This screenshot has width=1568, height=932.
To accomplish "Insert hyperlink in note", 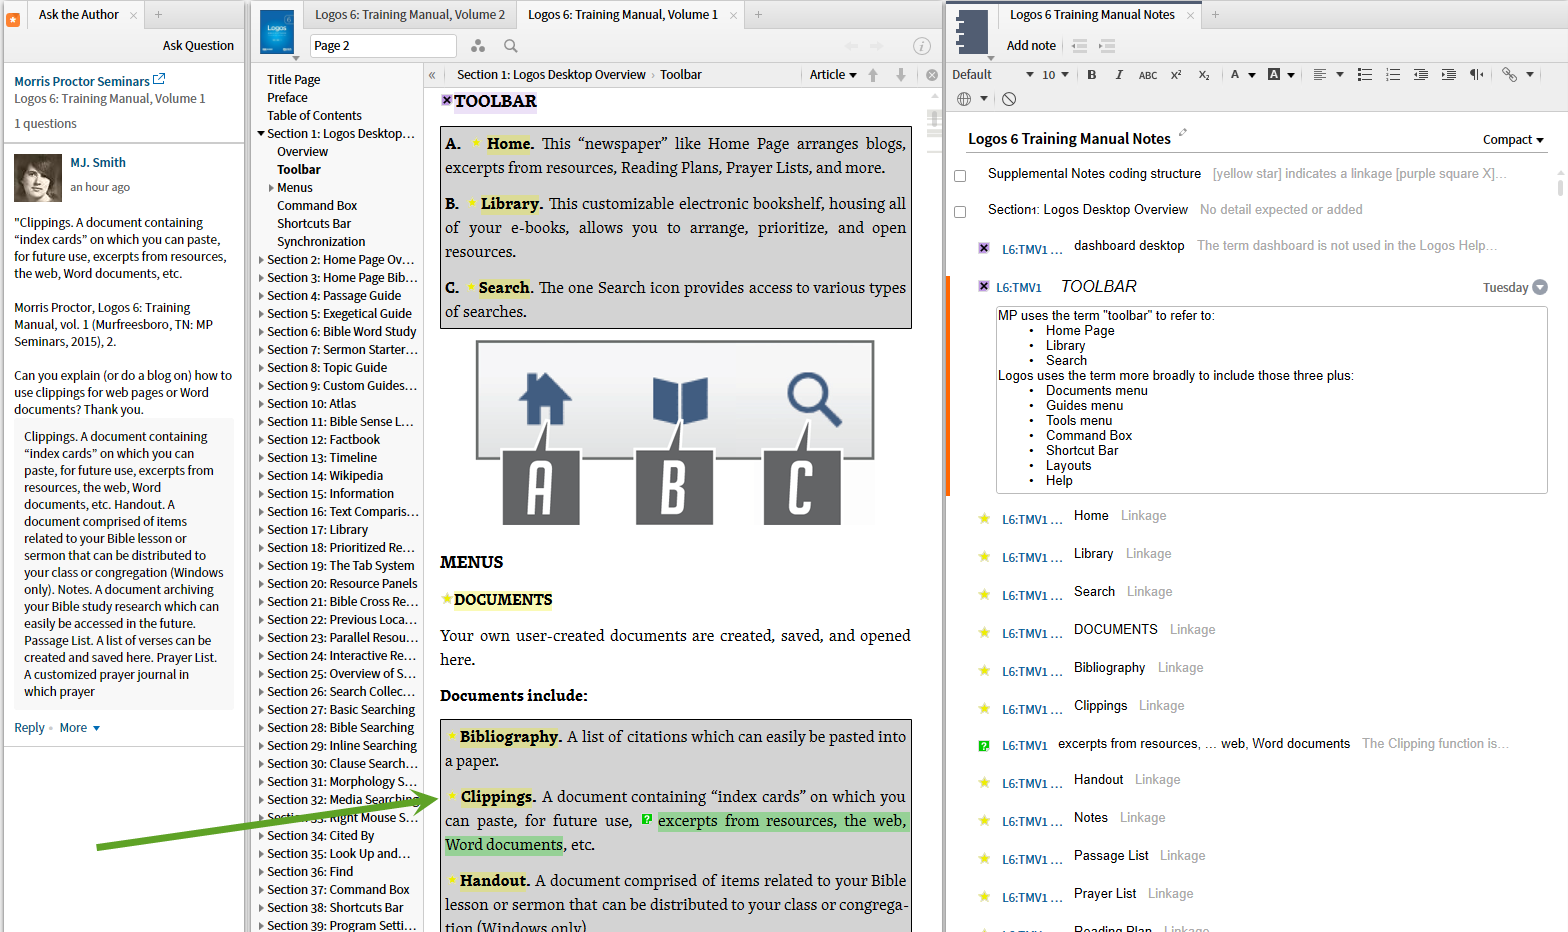I will click(1509, 75).
